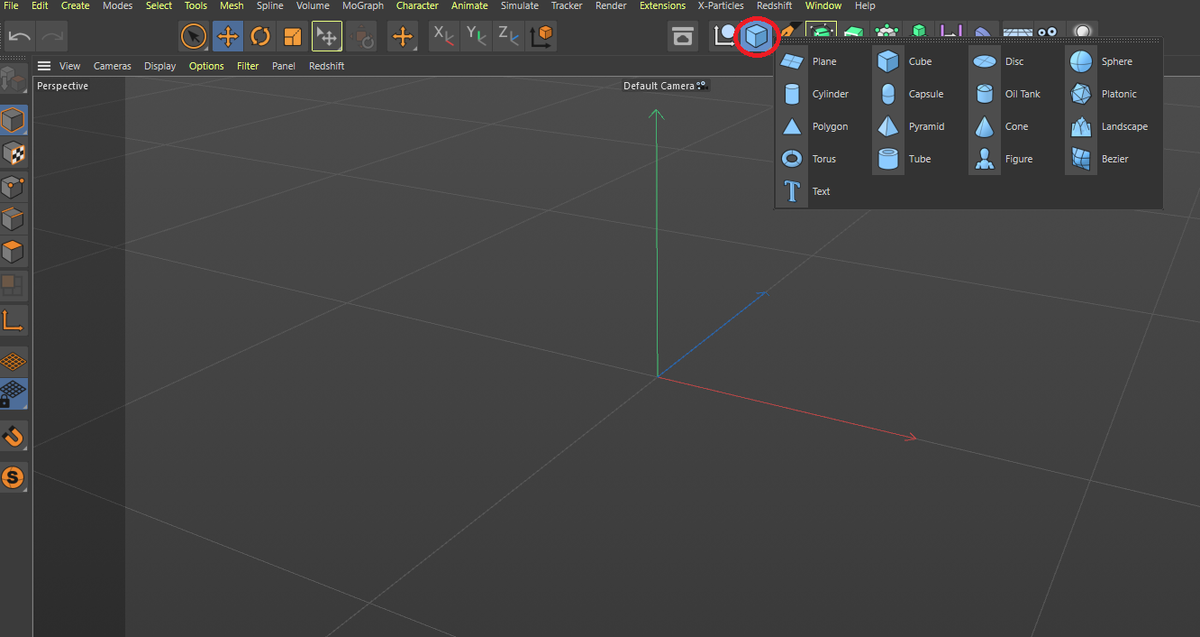Select the Live Selection tool

pos(194,37)
